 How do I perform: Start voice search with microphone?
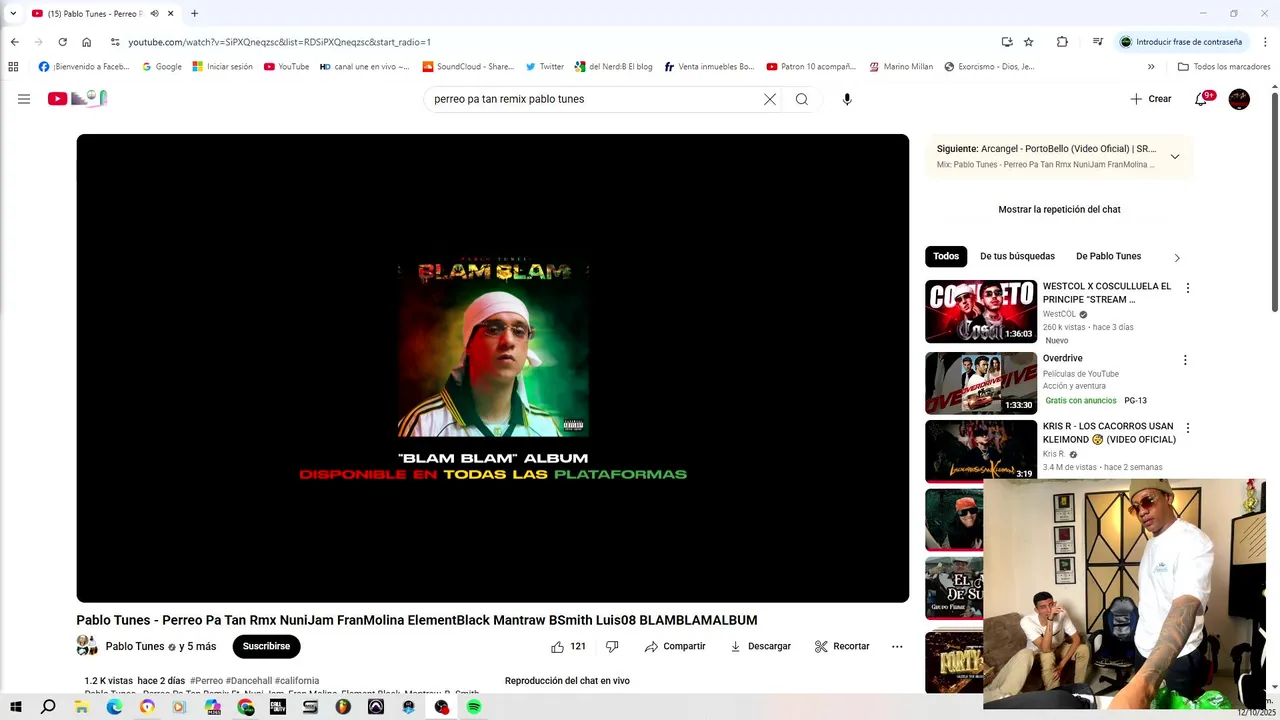(x=847, y=99)
